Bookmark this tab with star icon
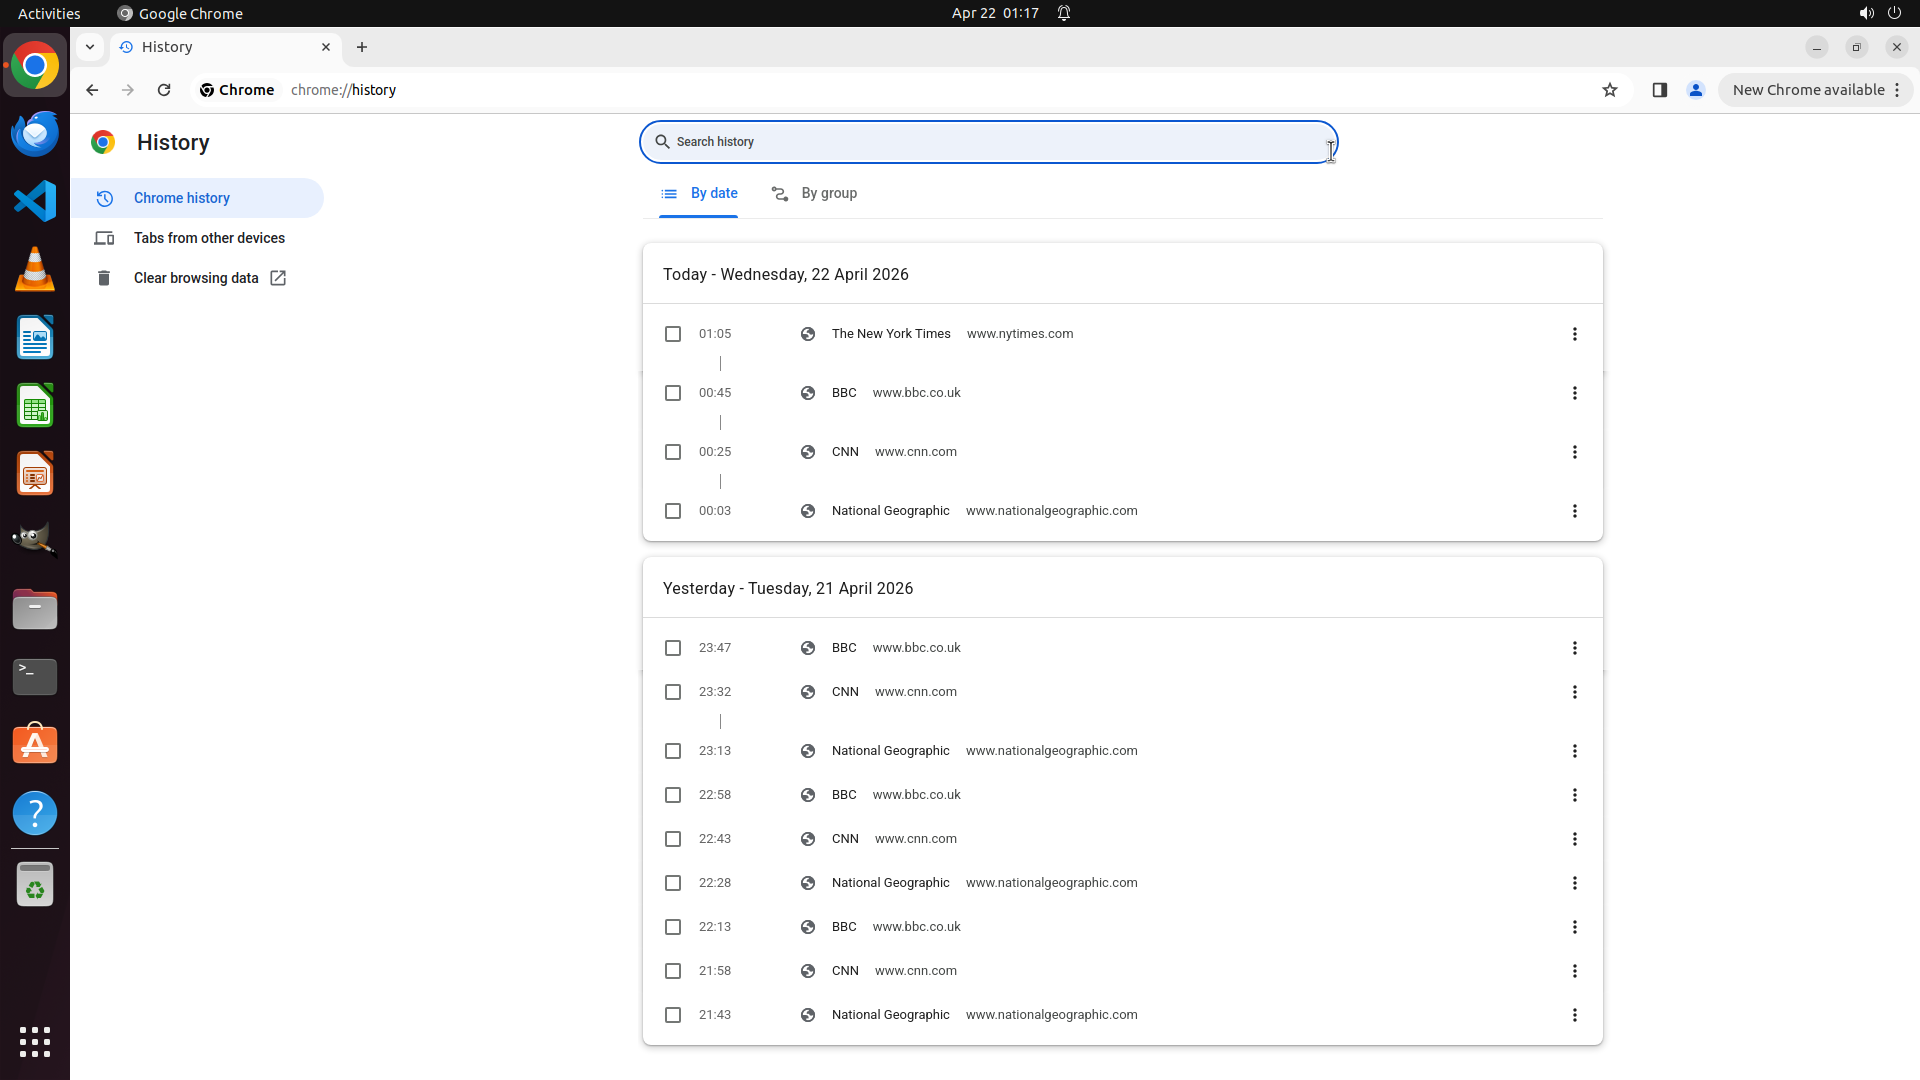The image size is (1920, 1080). (x=1609, y=90)
